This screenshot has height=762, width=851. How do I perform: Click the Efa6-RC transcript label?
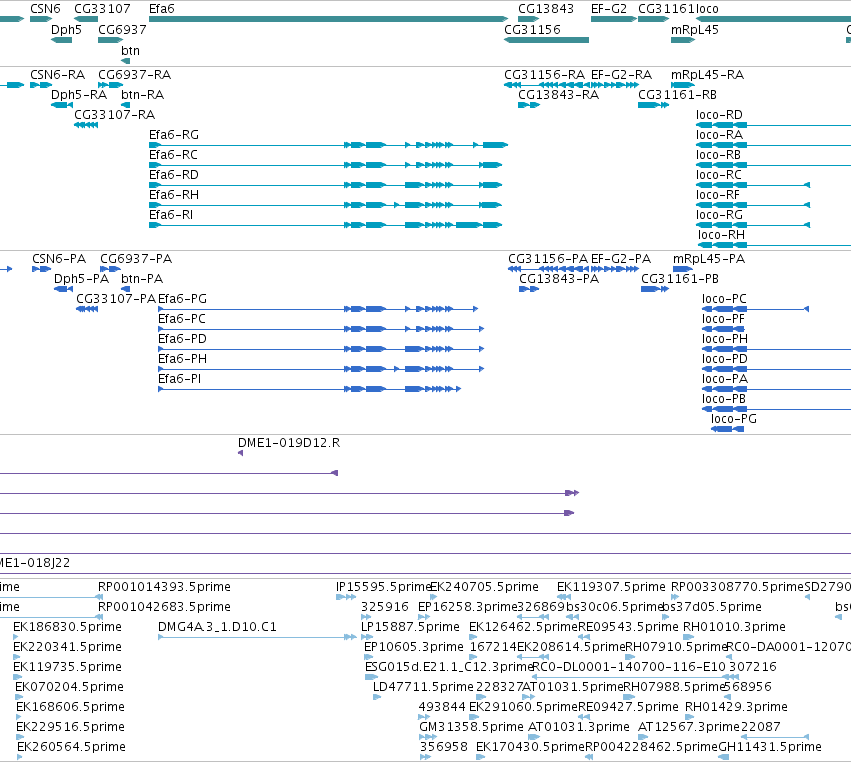click(x=173, y=155)
